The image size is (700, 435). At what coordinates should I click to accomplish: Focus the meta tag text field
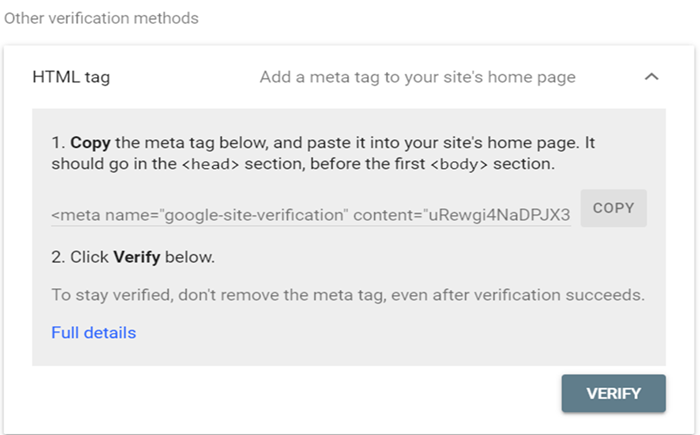click(310, 214)
